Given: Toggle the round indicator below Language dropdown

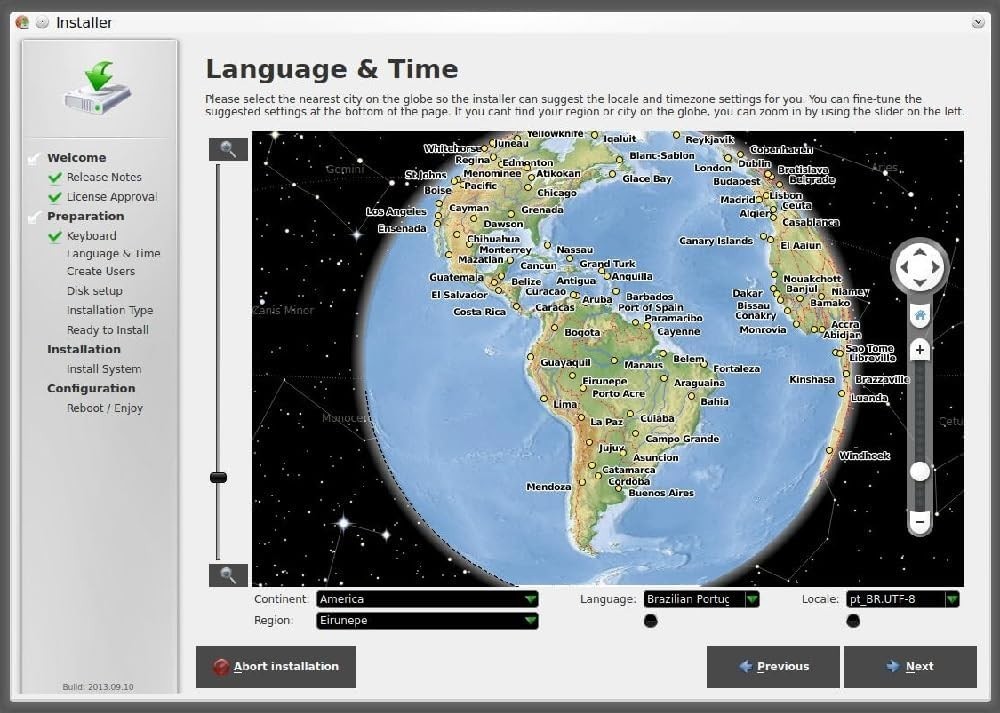Looking at the screenshot, I should pos(651,621).
